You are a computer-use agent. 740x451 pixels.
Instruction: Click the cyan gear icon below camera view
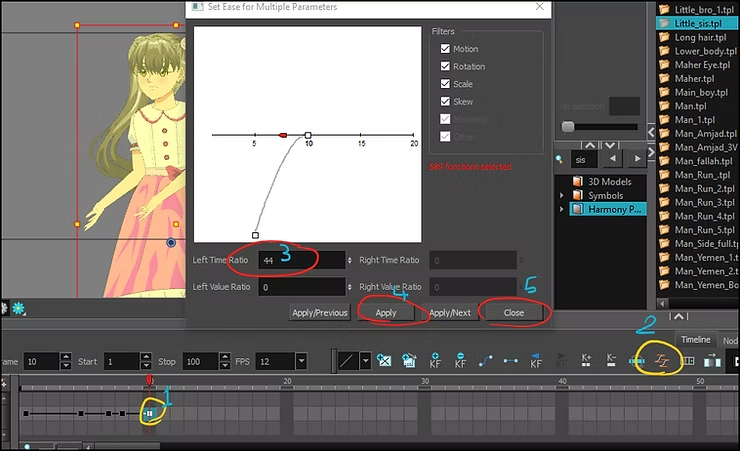(x=18, y=309)
